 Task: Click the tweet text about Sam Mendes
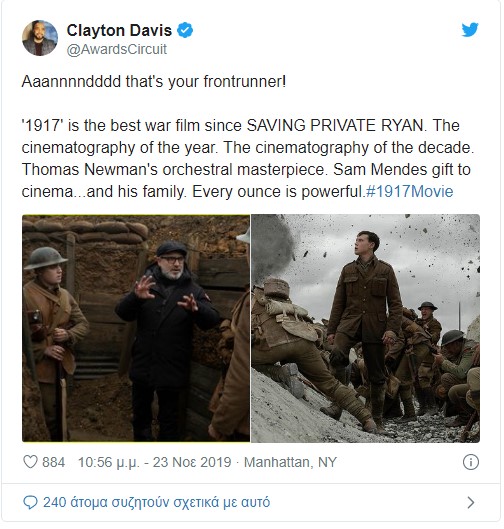[402, 169]
